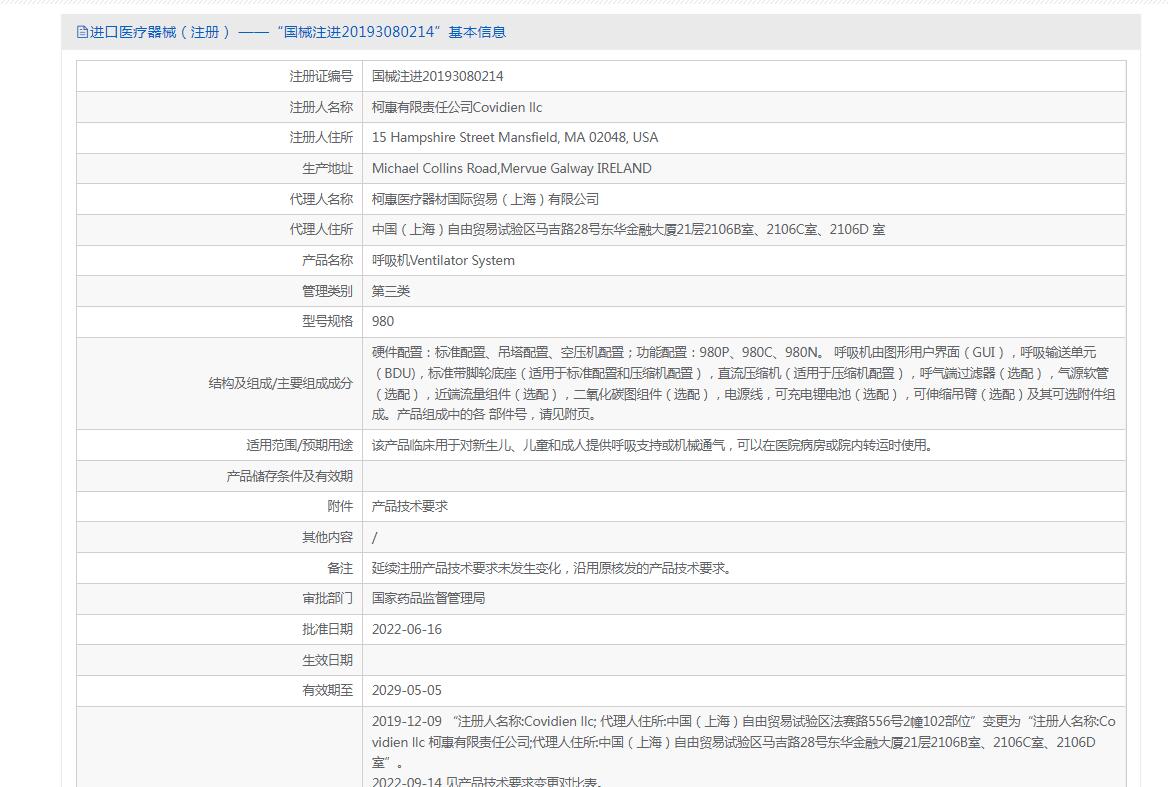The width and height of the screenshot is (1168, 787).
Task: Select the 2019-12-09 change record text
Action: (743, 742)
